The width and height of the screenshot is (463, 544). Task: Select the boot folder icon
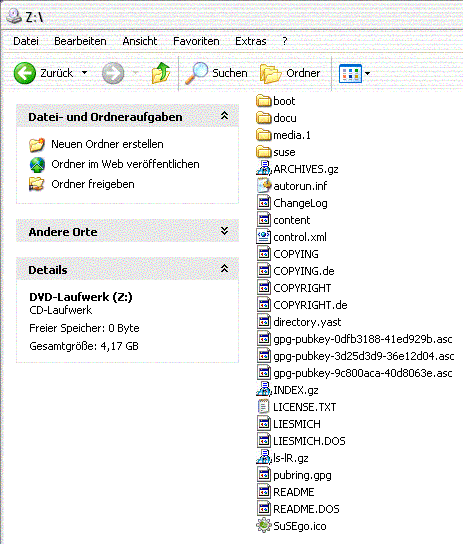coord(264,101)
